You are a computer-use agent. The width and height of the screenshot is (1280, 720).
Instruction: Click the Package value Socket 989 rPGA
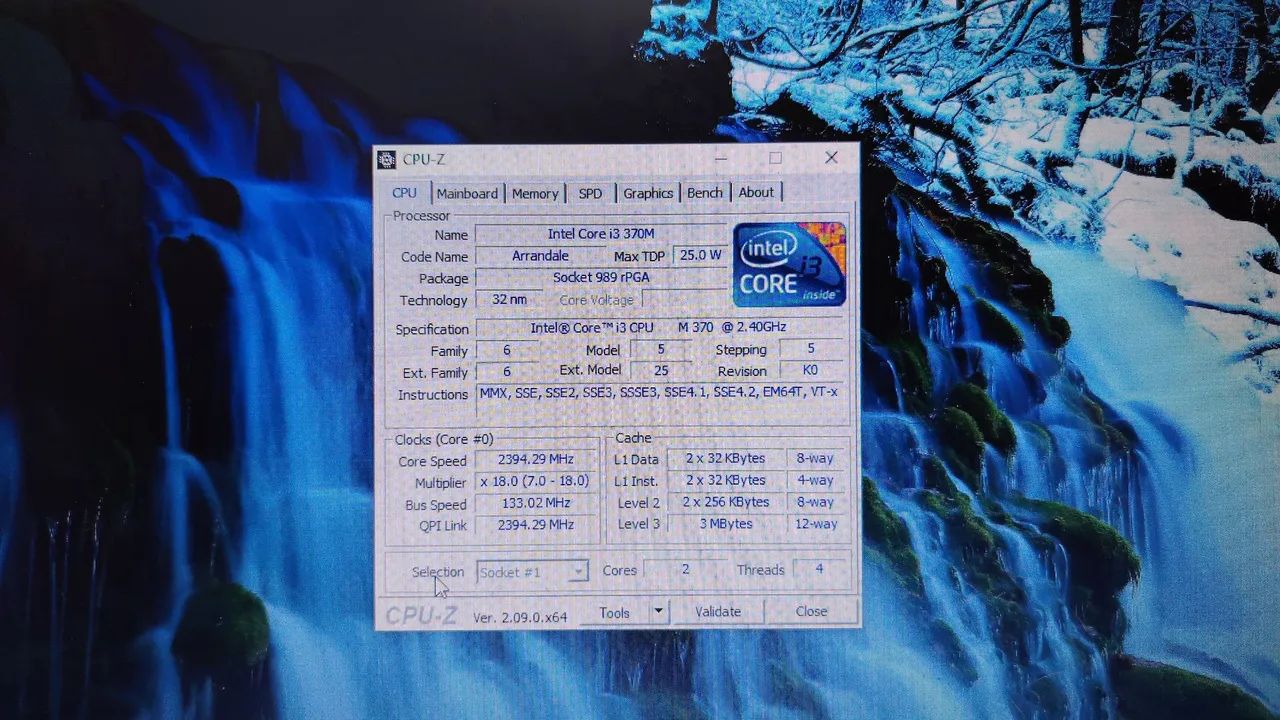click(601, 277)
